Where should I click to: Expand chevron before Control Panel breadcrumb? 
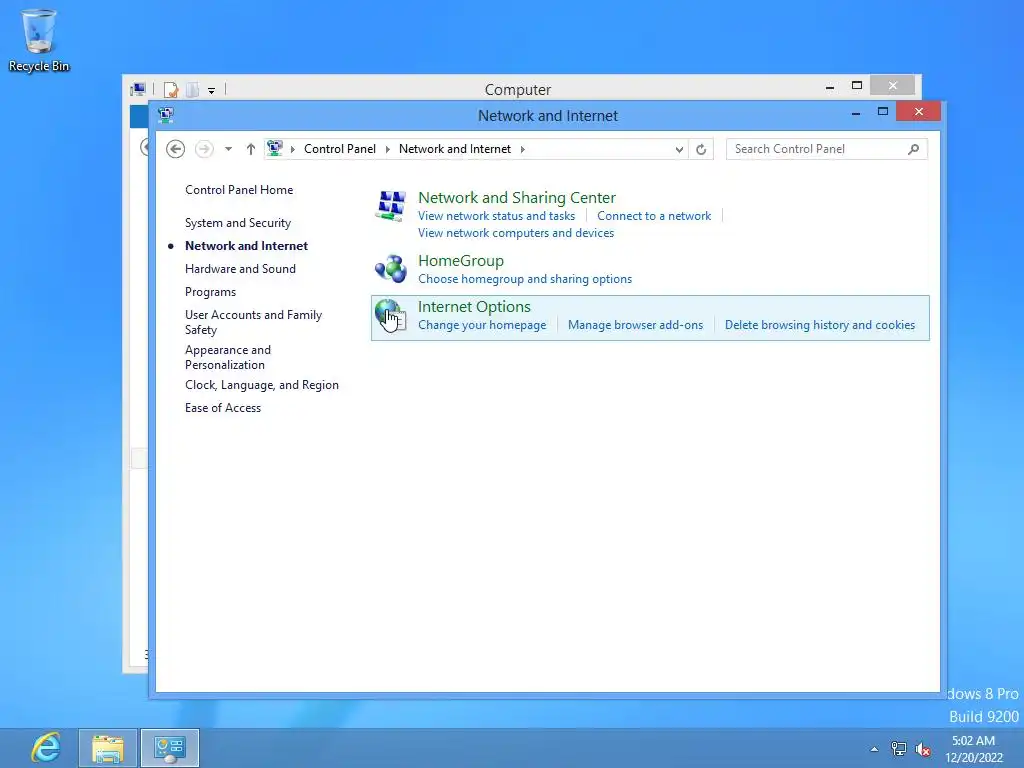(293, 150)
